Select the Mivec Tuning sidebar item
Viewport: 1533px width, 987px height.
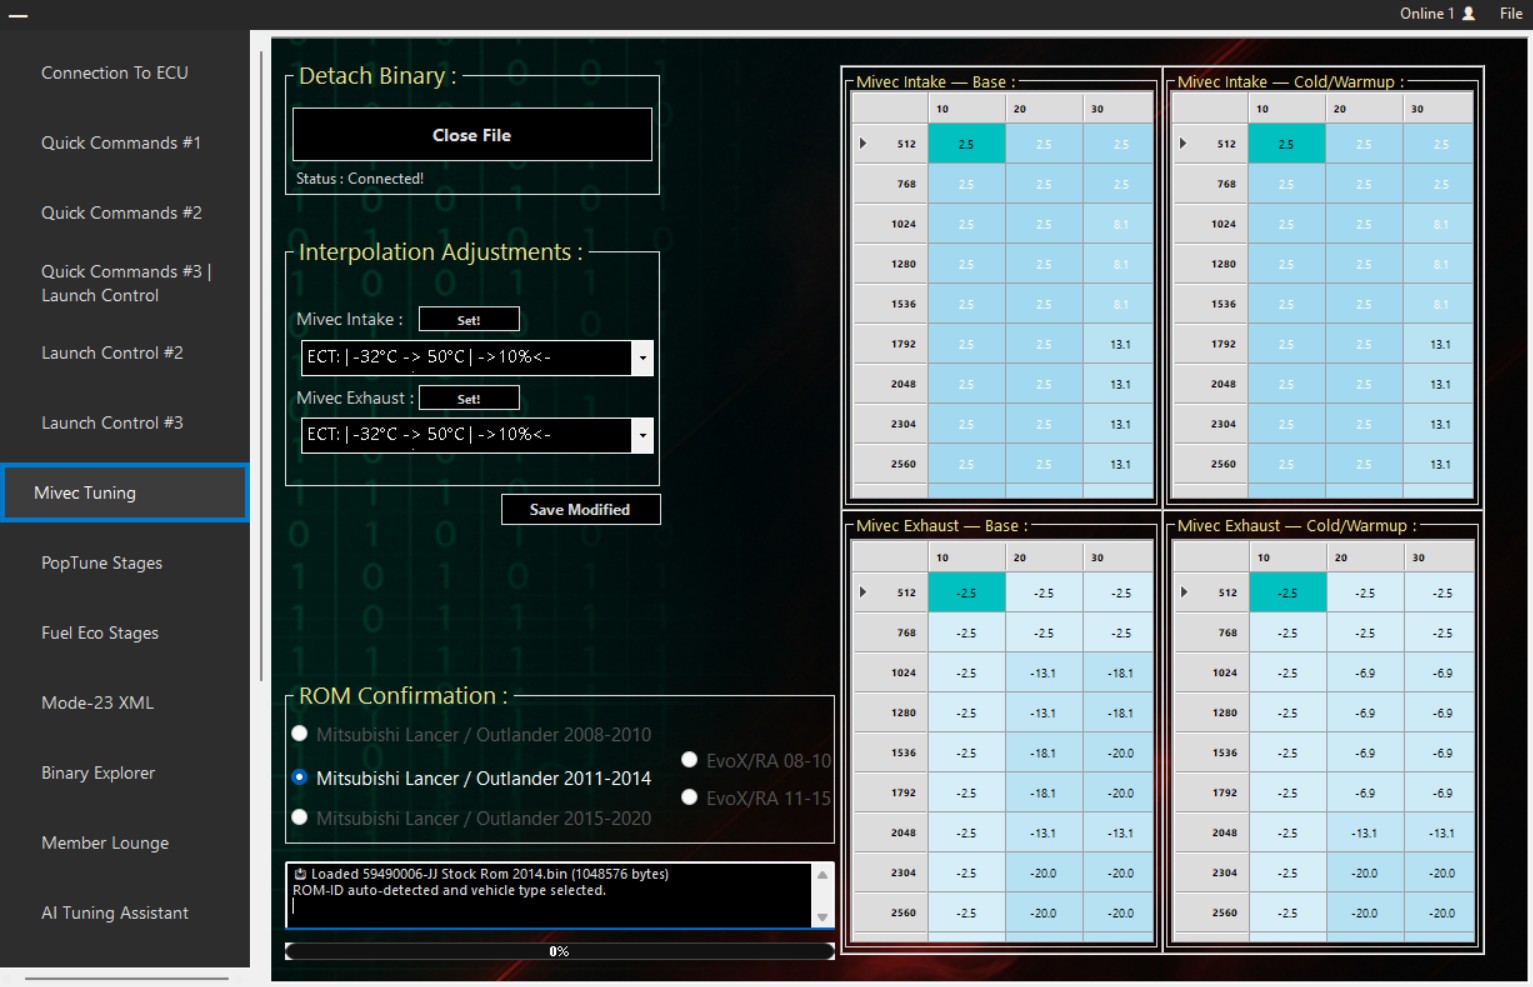click(x=125, y=493)
